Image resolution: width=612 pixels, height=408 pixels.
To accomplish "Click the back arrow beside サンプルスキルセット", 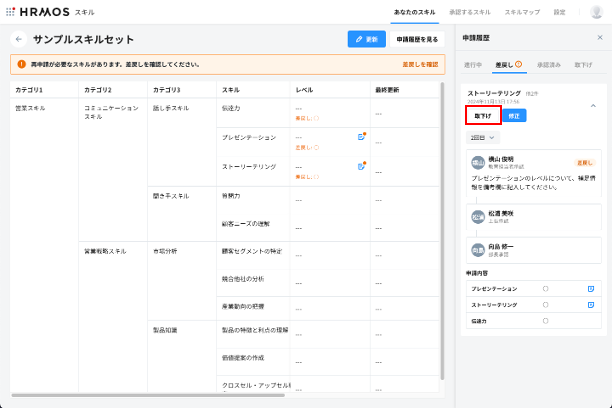I will coord(18,39).
